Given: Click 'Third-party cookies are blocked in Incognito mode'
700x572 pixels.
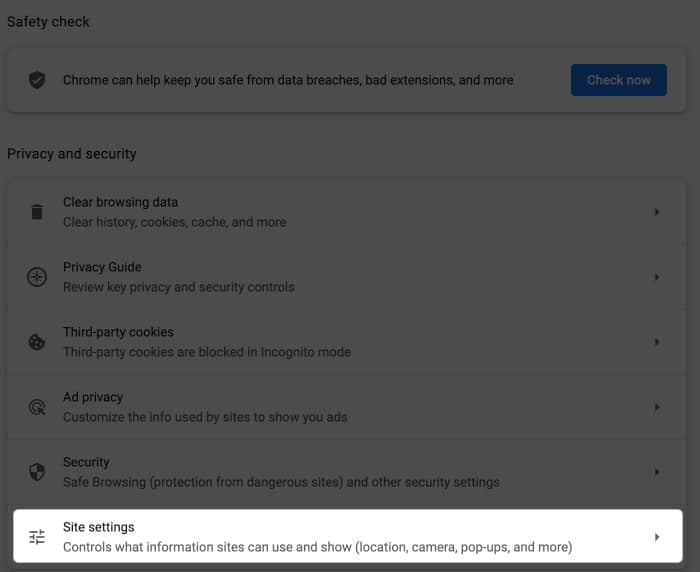Looking at the screenshot, I should 207,352.
